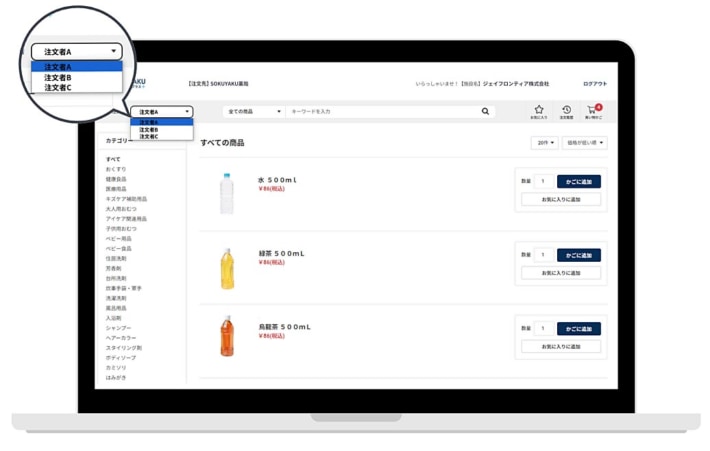The height and width of the screenshot is (451, 710).
Task: Open the 20件 items-per-page dropdown
Action: click(544, 143)
